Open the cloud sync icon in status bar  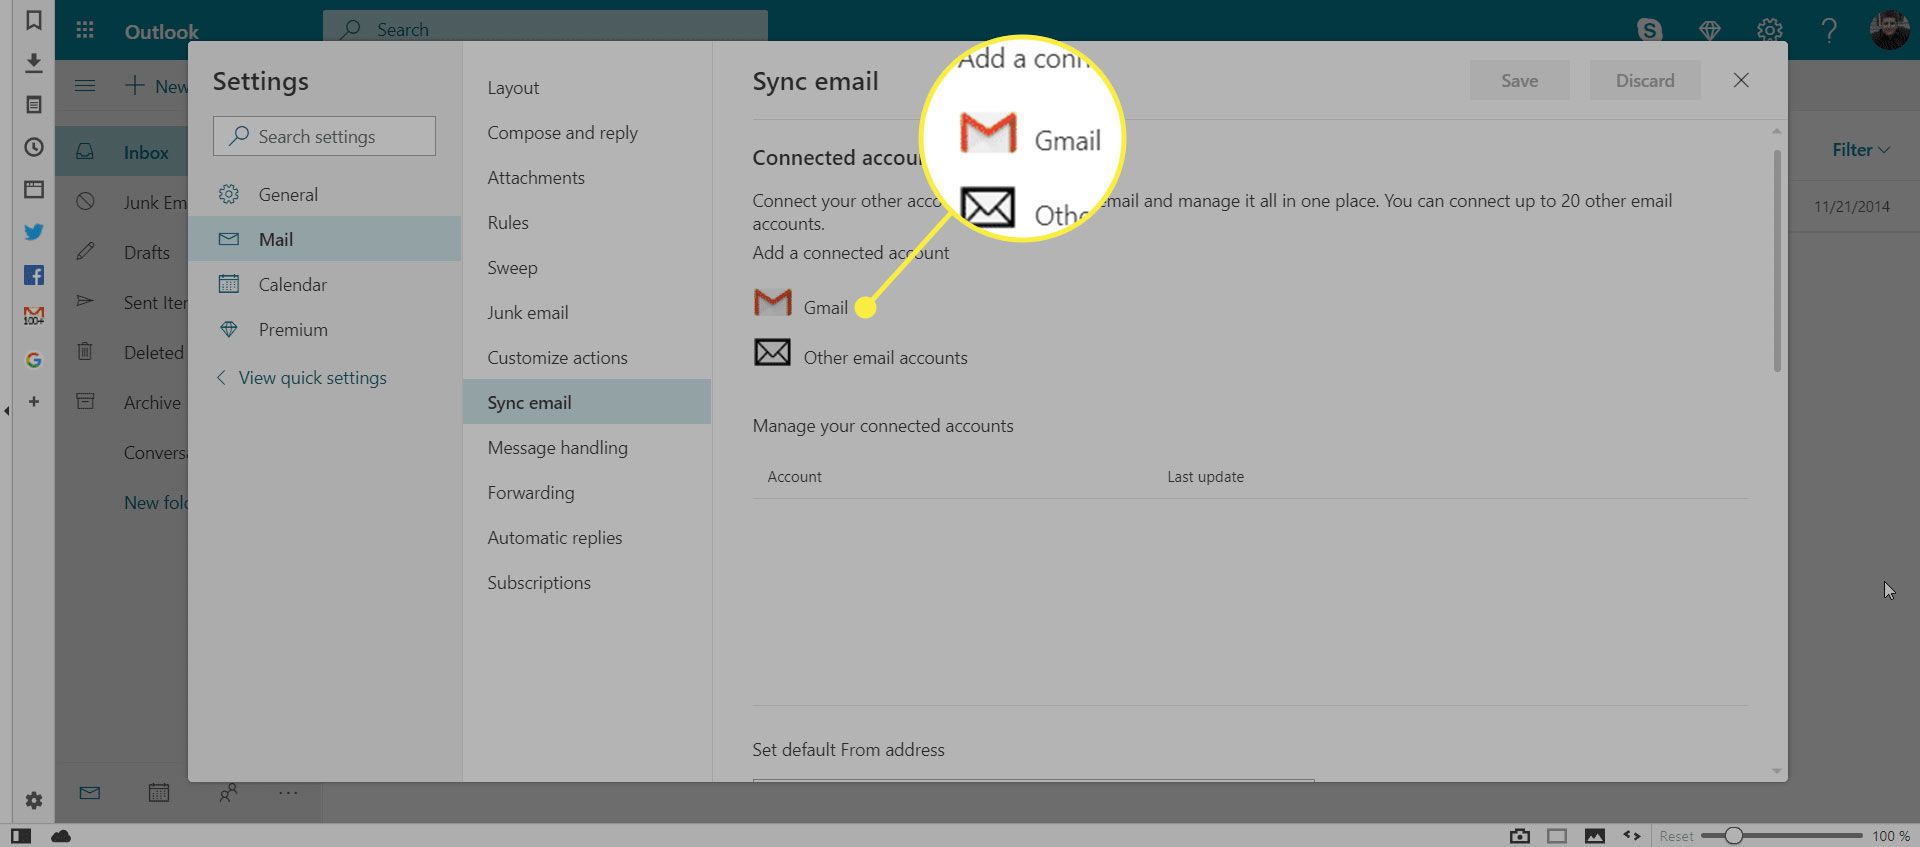pyautogui.click(x=61, y=836)
